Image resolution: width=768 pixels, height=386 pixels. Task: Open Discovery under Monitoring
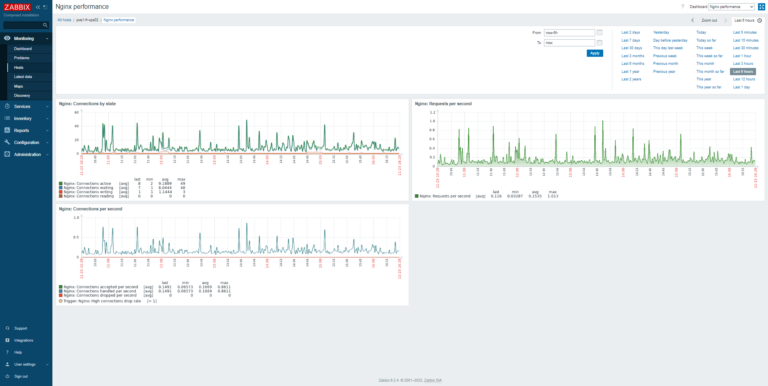point(22,96)
